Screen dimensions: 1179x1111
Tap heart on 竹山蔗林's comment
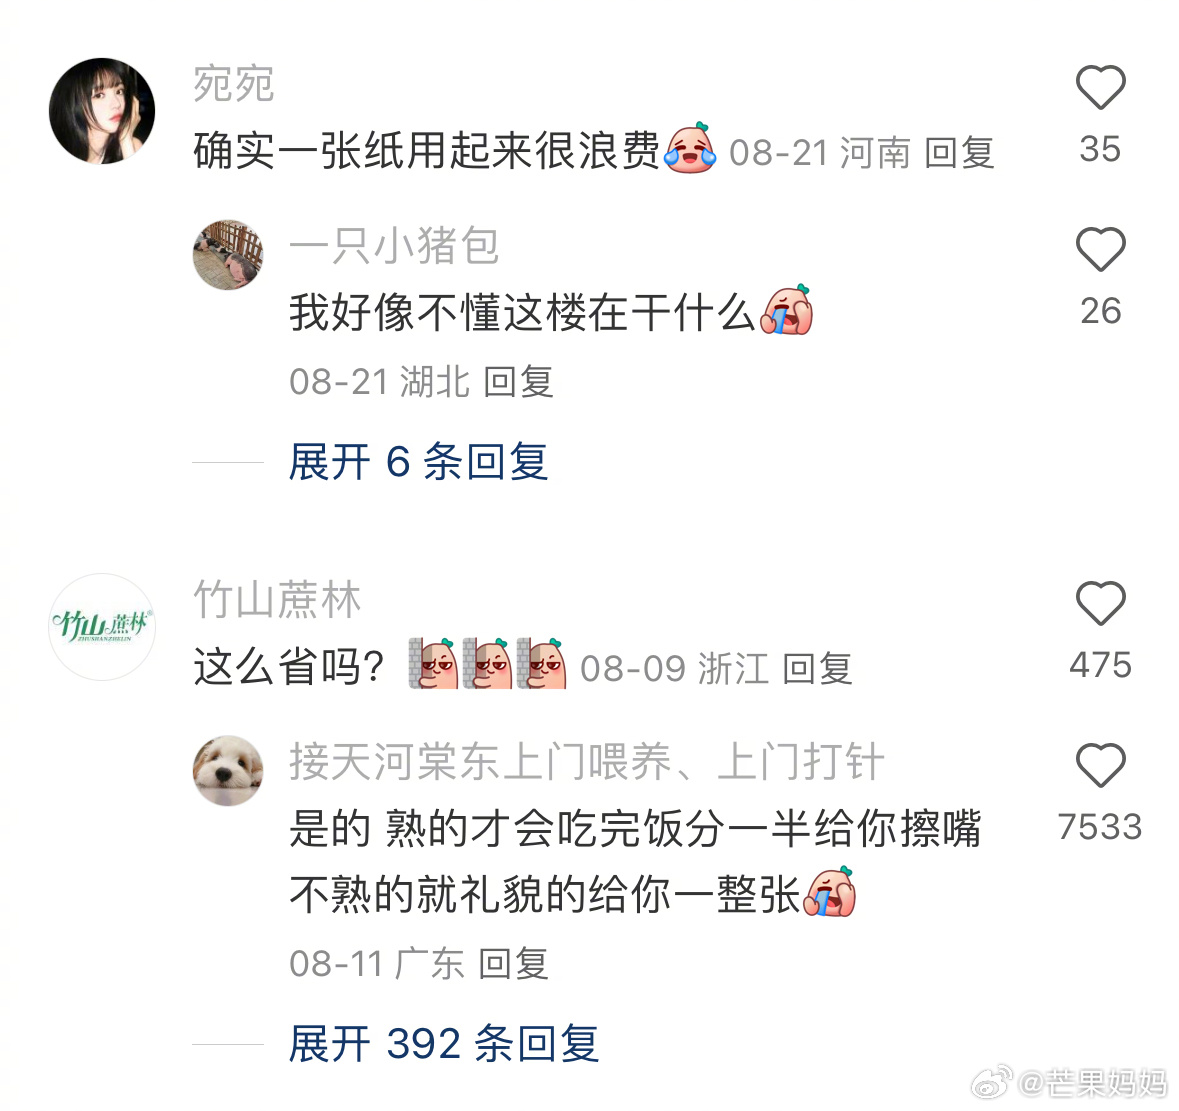[1100, 603]
